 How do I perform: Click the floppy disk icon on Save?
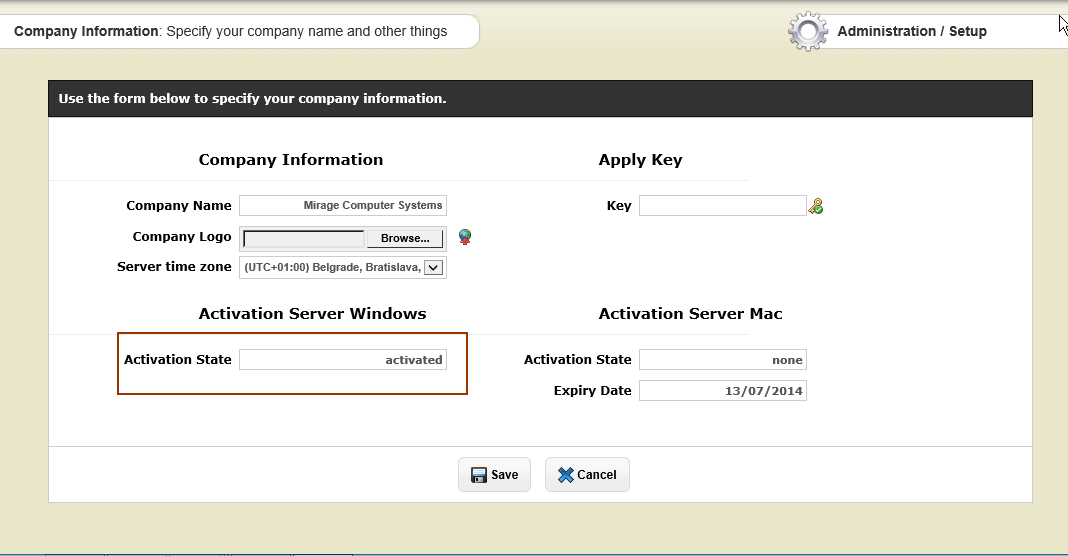pos(479,475)
